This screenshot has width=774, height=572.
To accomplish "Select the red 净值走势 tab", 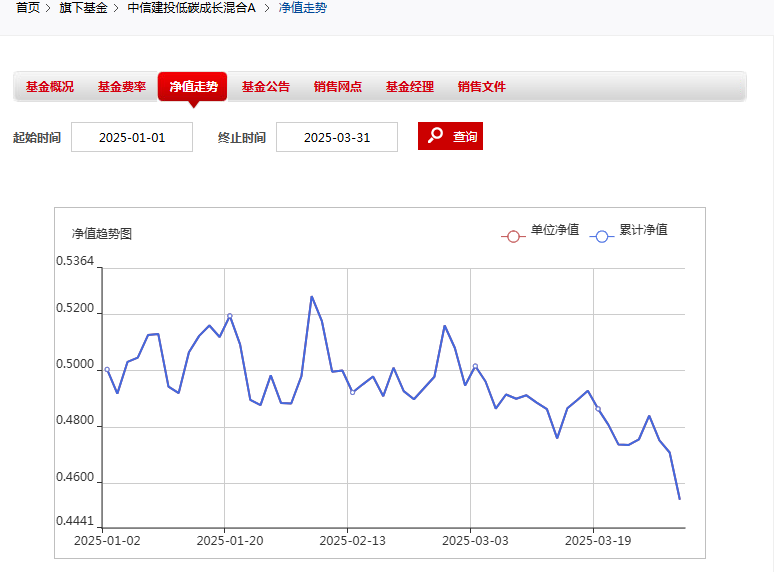I will (x=193, y=87).
